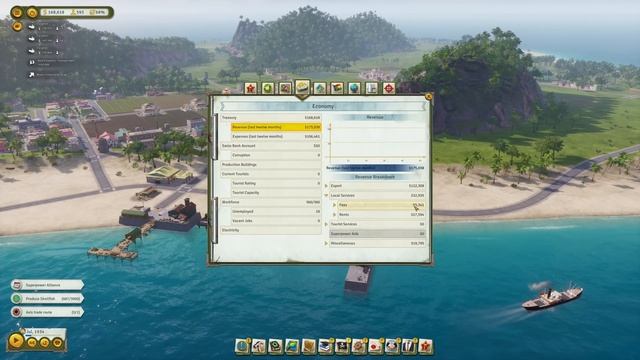Open the pens constitution icon

point(409,346)
